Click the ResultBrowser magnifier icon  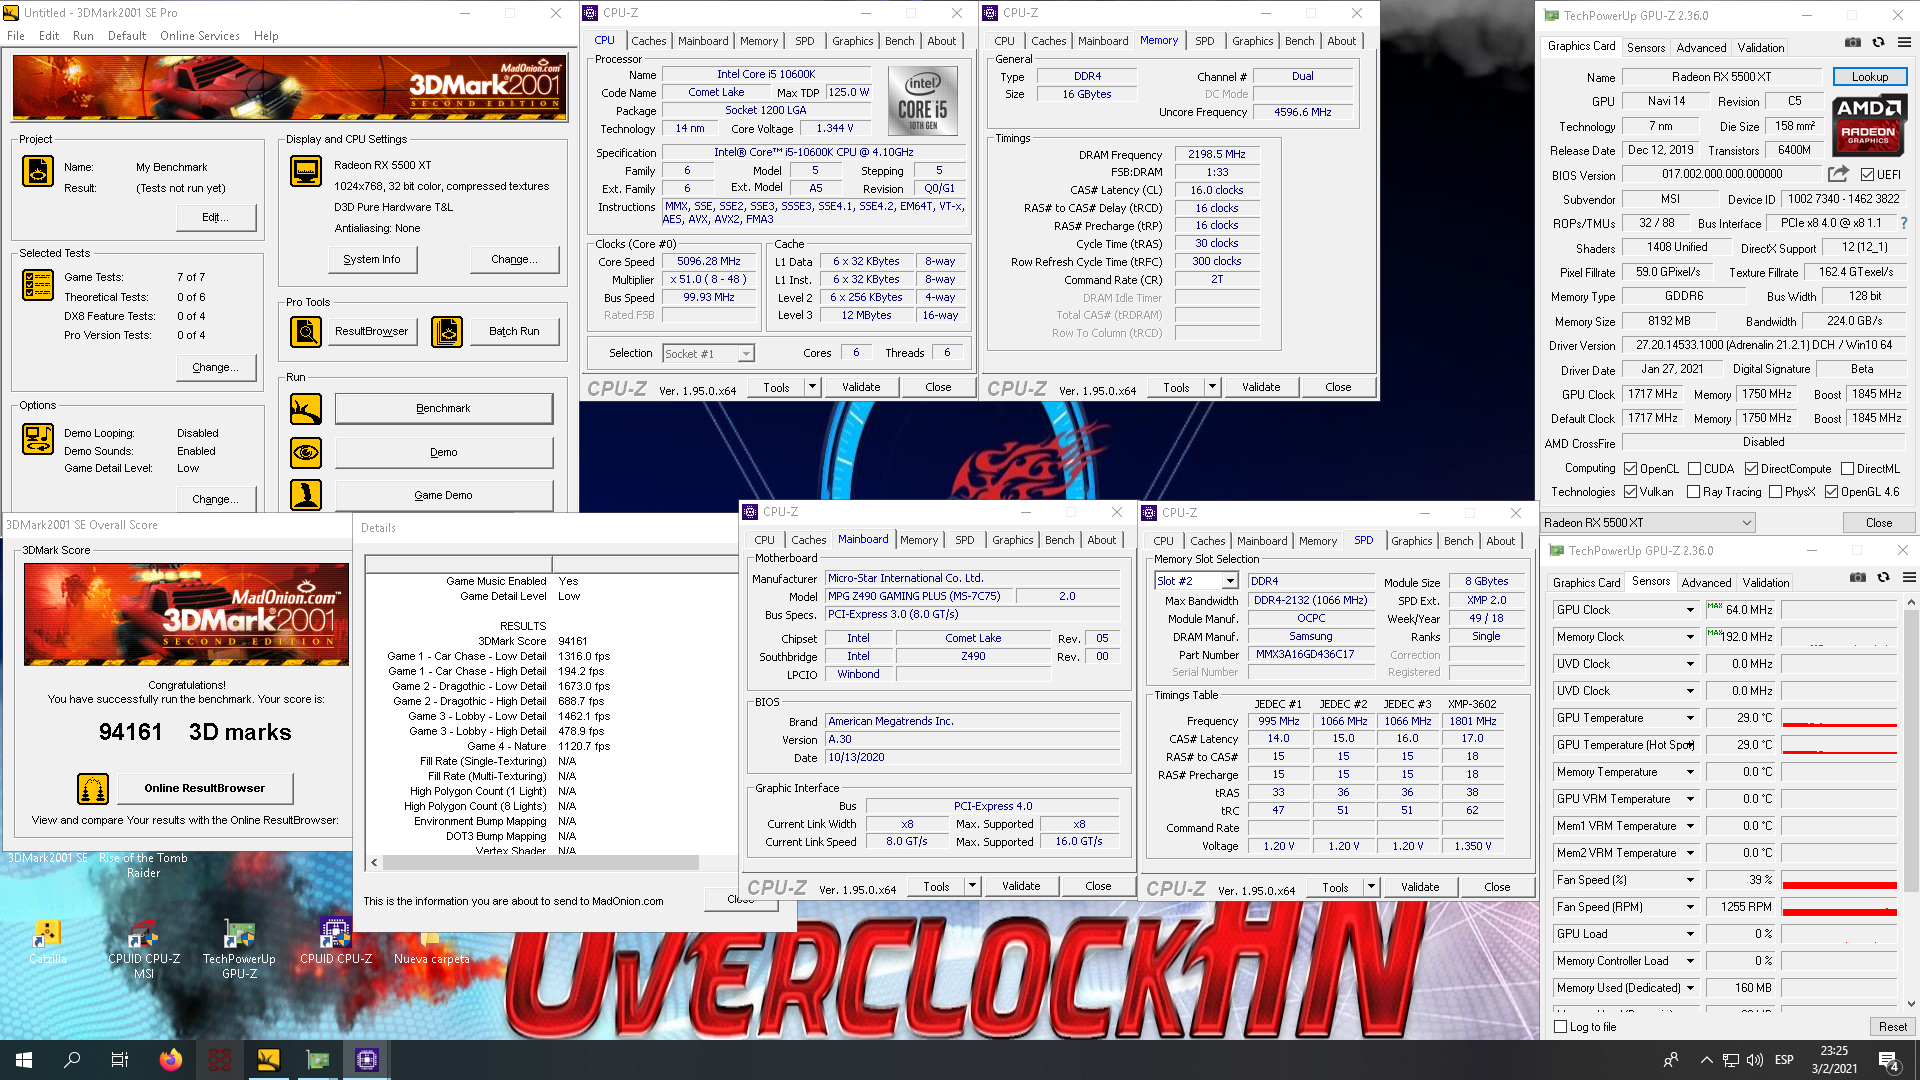tap(306, 331)
